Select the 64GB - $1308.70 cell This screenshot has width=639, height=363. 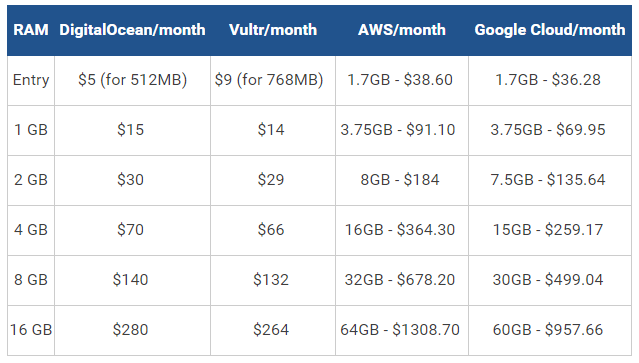[x=402, y=330]
